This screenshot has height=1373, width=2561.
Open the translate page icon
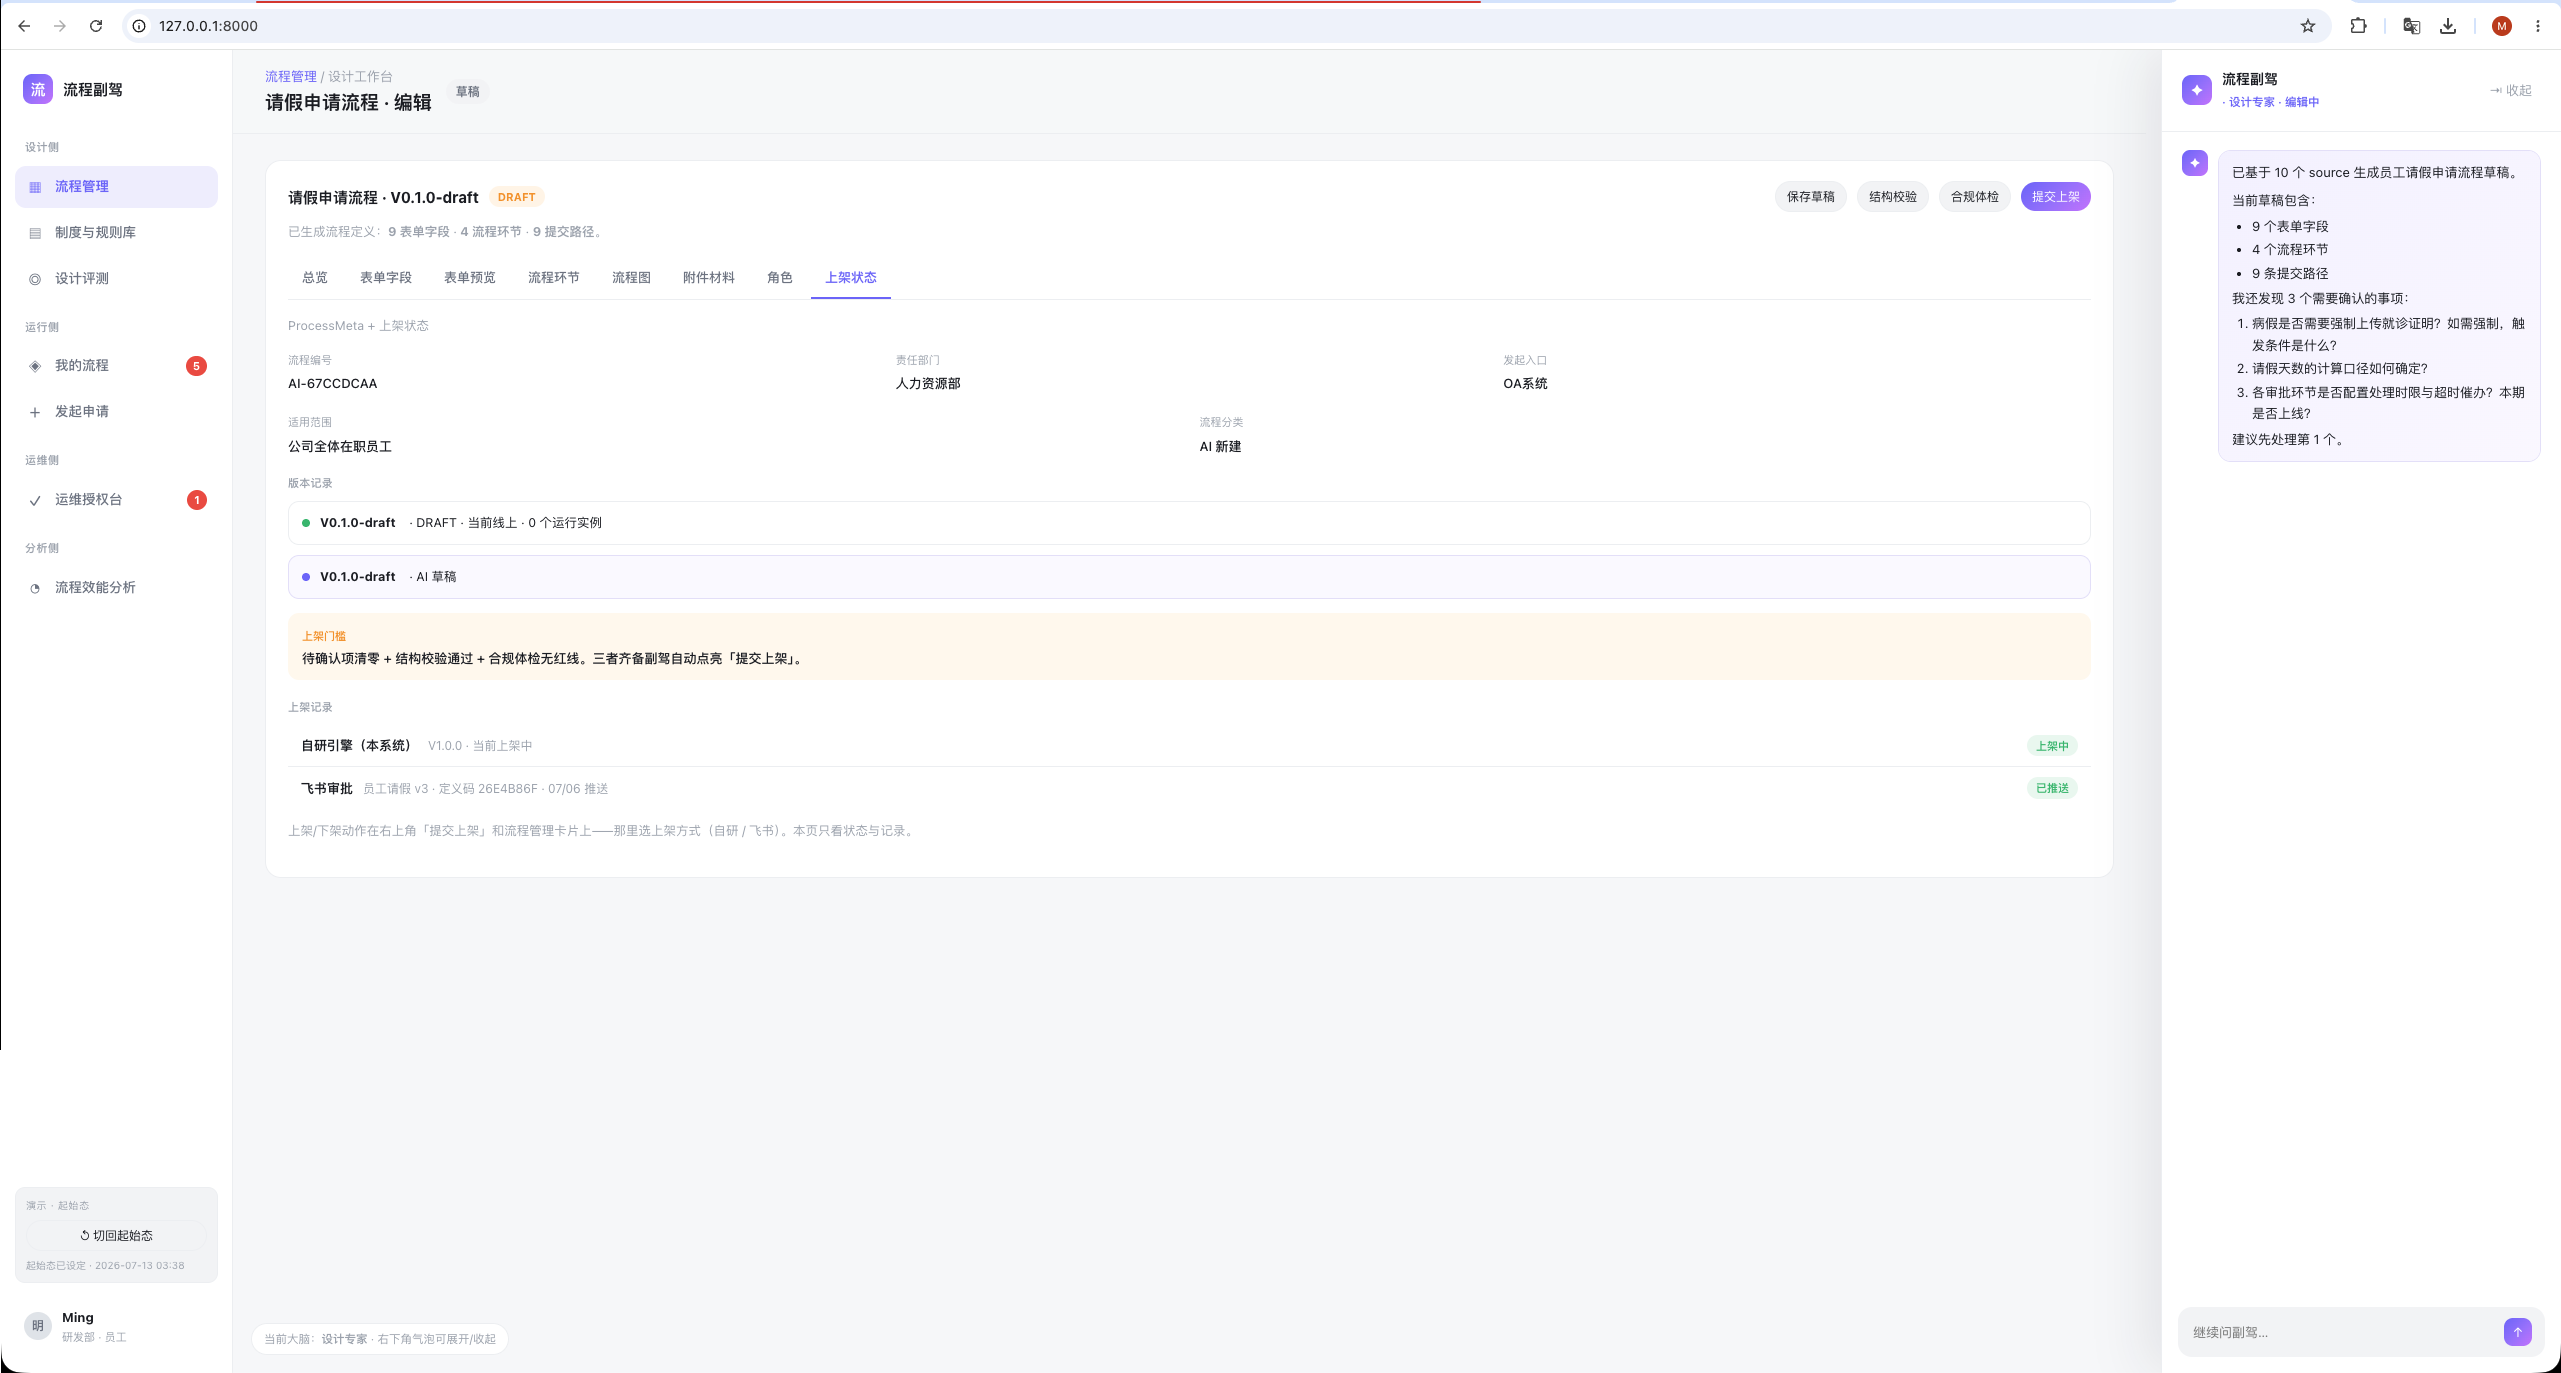coord(2411,26)
